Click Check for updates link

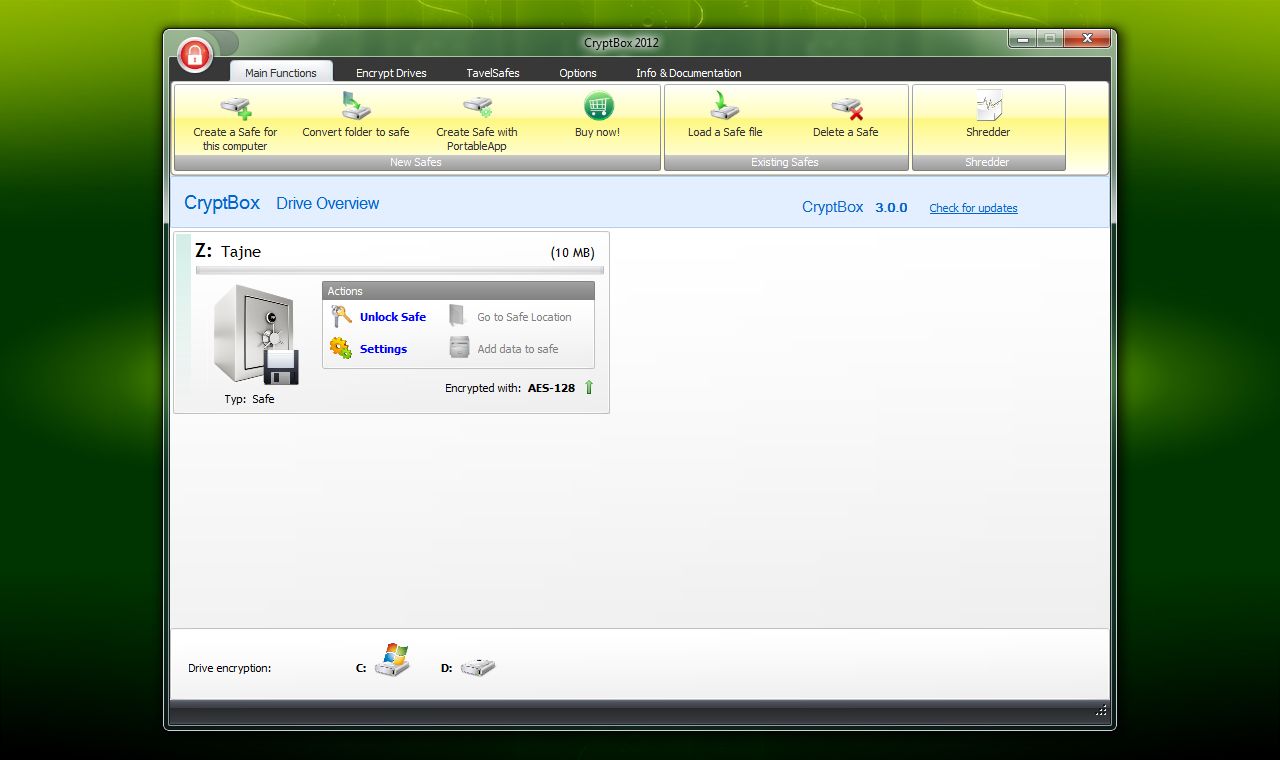click(x=973, y=208)
